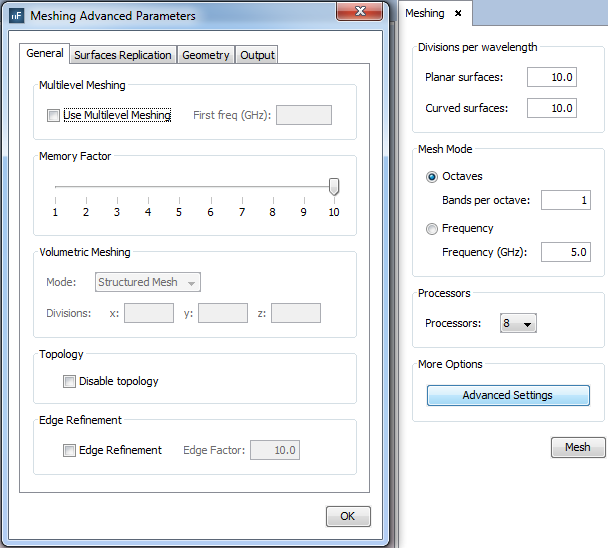Focus the Bands per octave field
Image resolution: width=608 pixels, height=548 pixels.
[x=565, y=200]
